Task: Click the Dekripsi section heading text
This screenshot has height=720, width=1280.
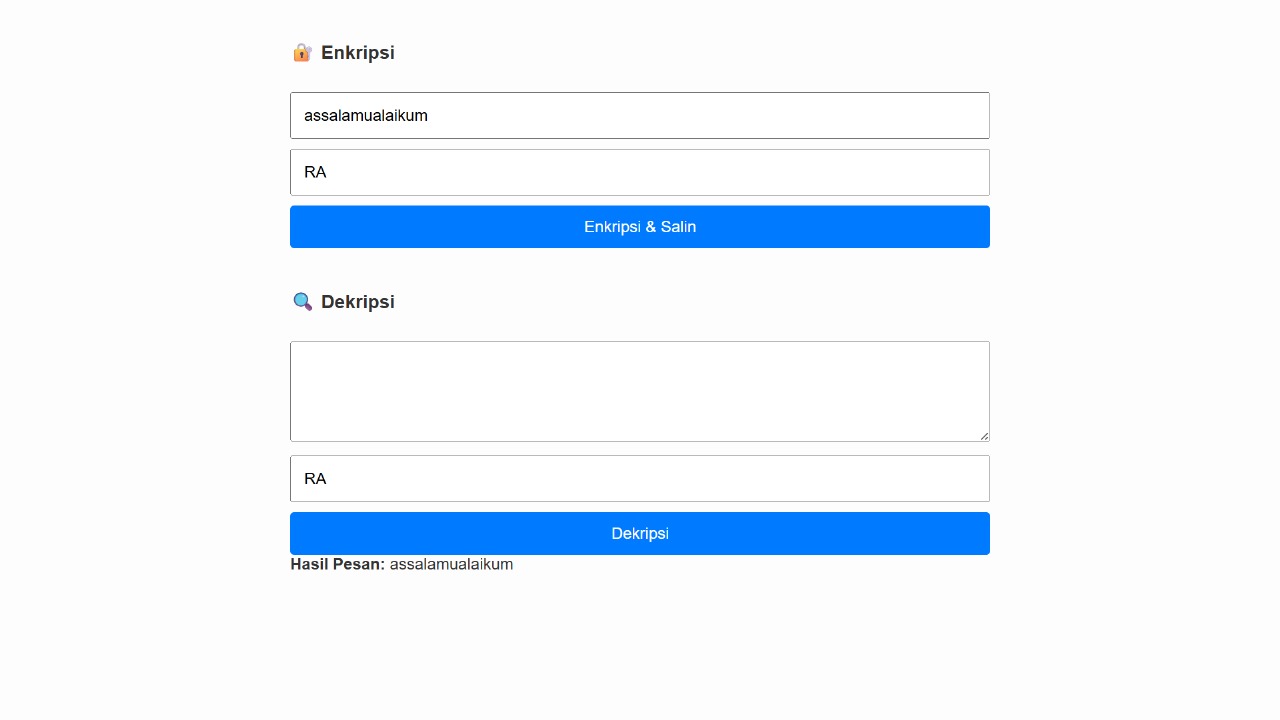Action: 358,302
